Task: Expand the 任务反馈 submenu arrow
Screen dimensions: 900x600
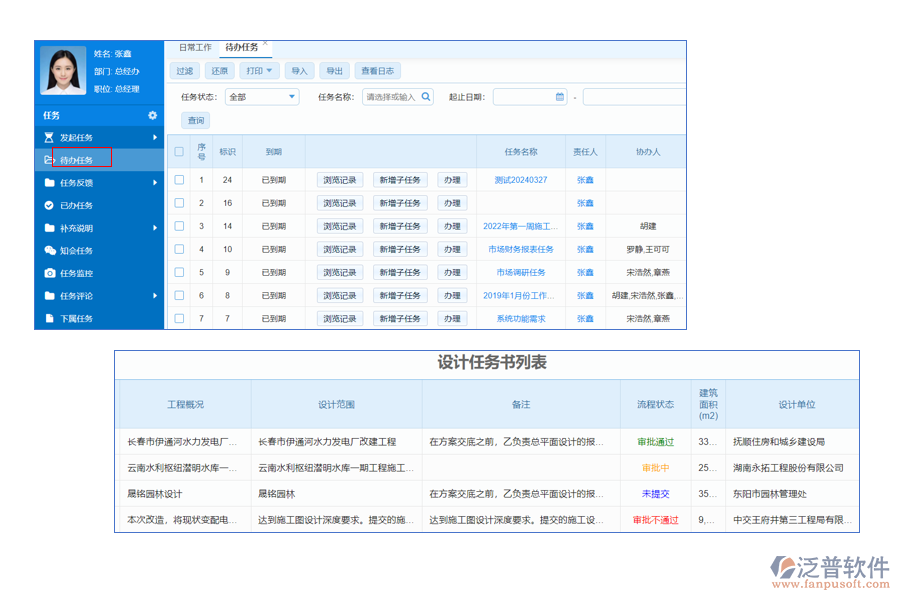Action: (155, 183)
